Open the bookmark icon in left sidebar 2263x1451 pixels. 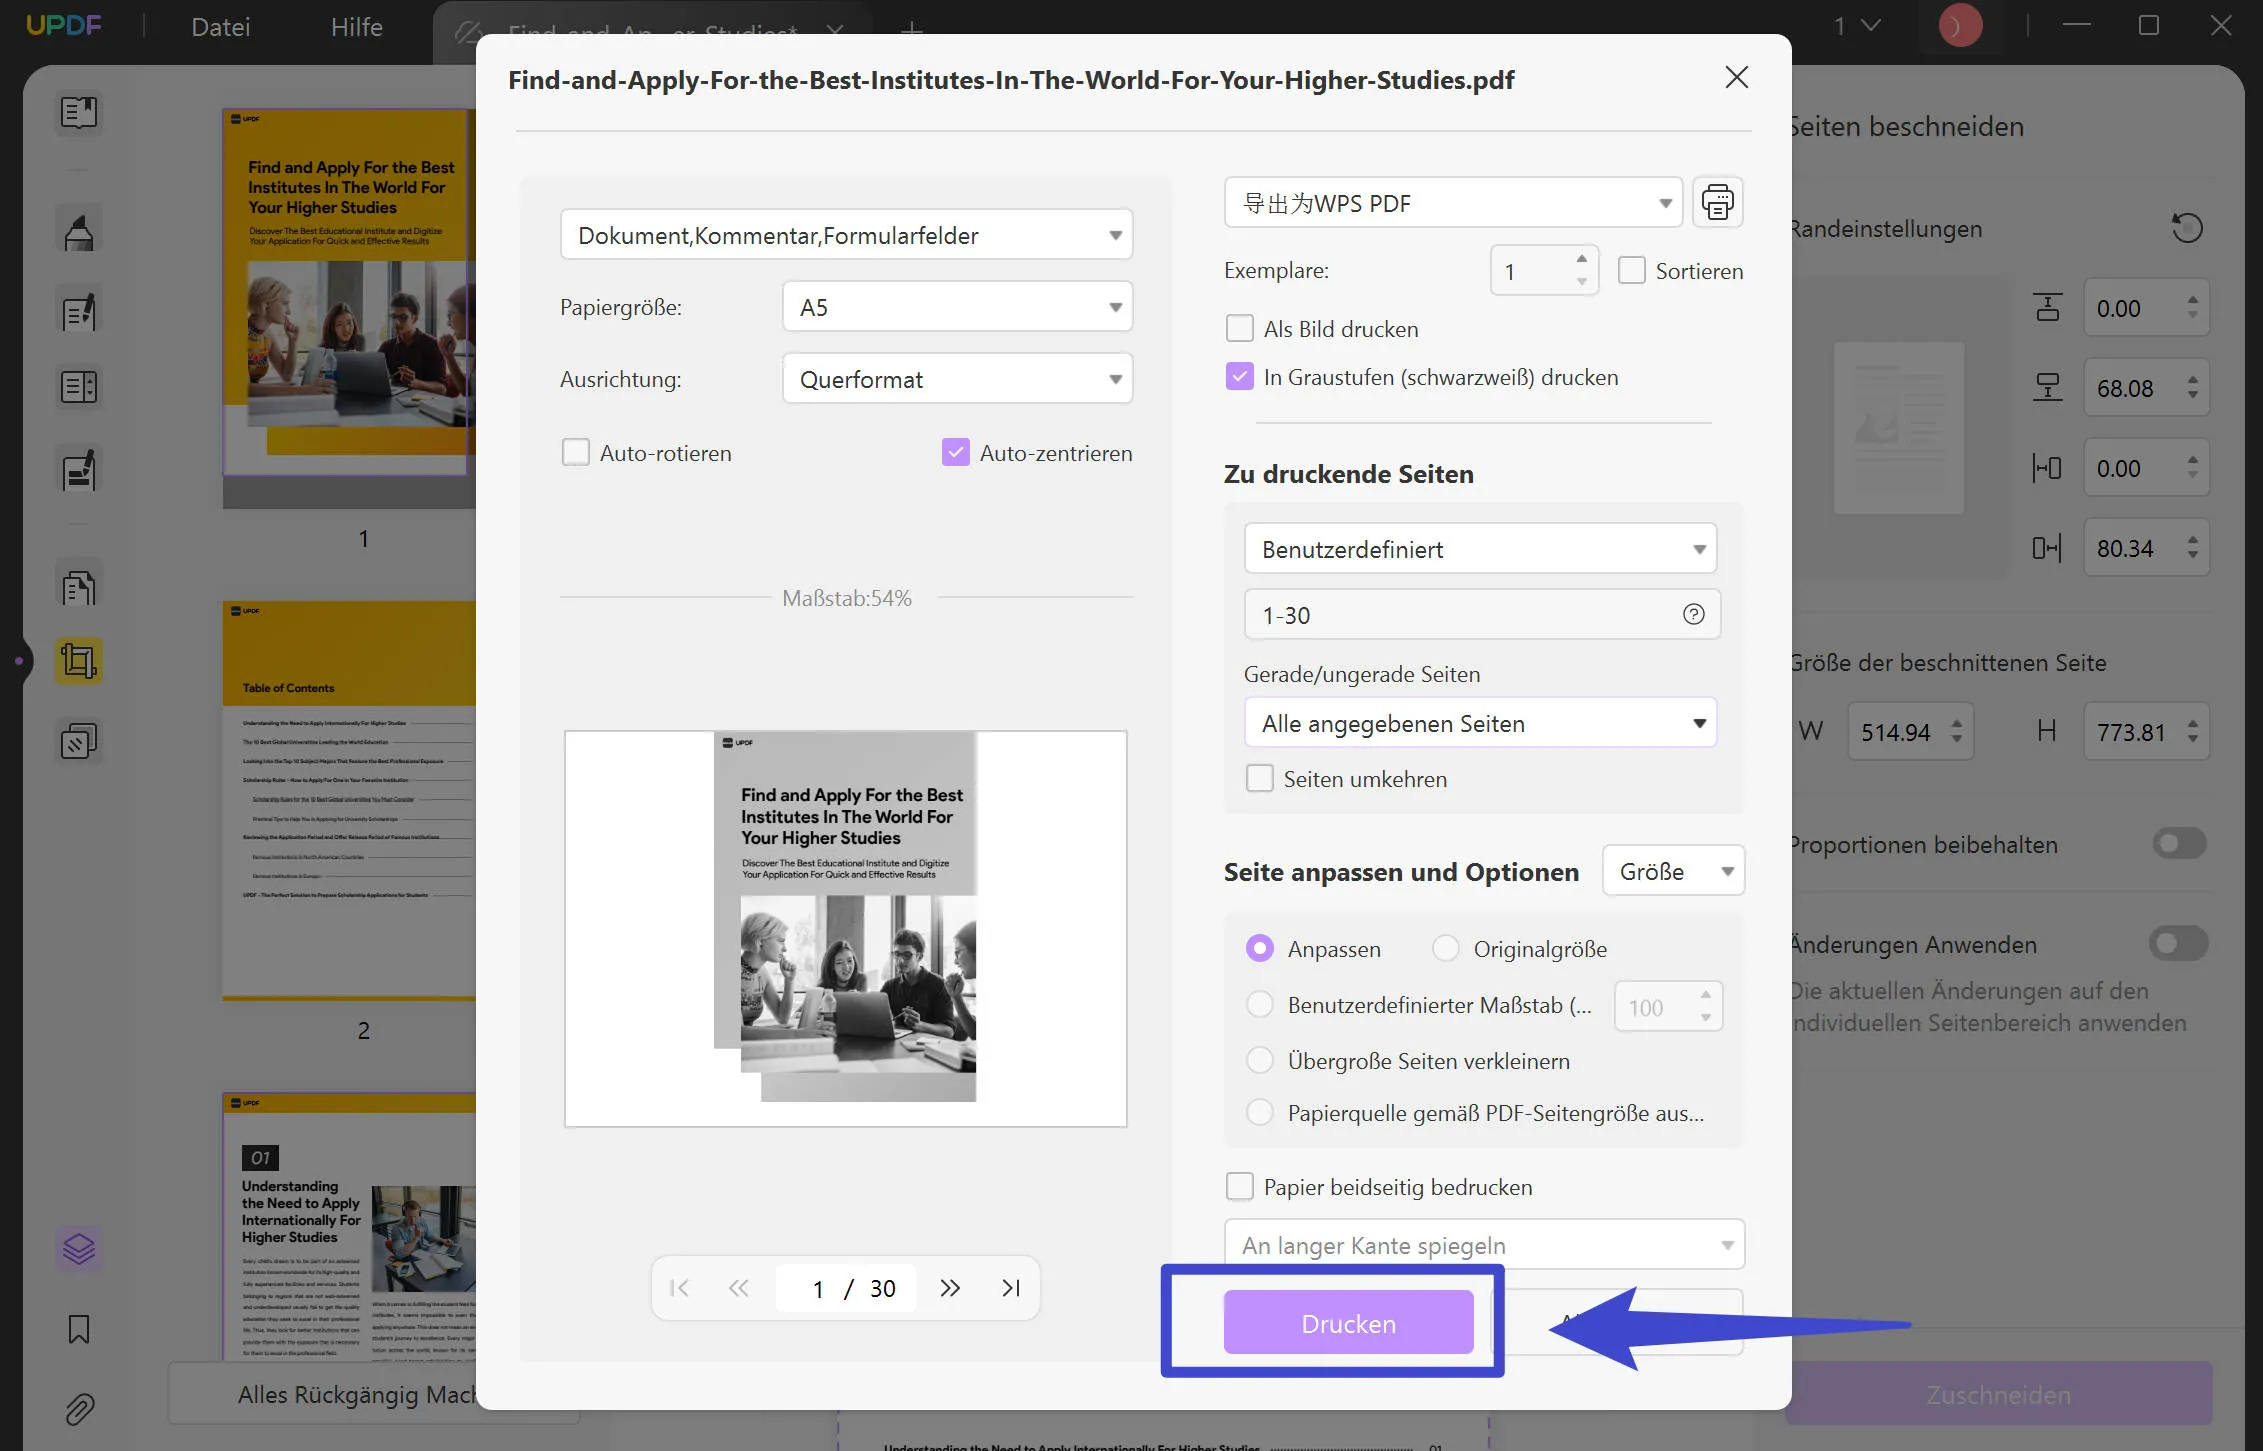coord(79,1329)
